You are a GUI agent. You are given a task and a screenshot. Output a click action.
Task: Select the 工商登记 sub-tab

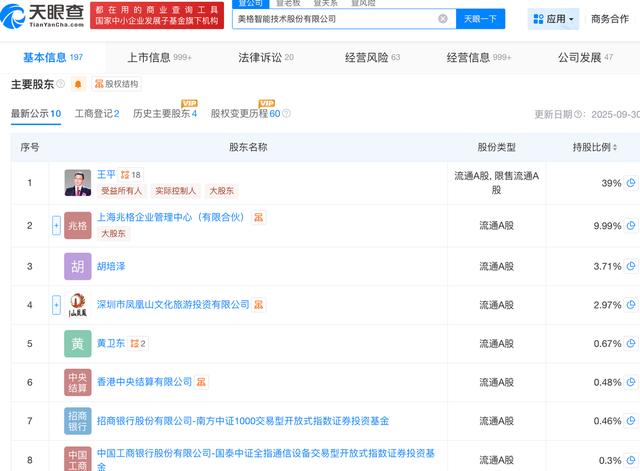click(x=96, y=114)
